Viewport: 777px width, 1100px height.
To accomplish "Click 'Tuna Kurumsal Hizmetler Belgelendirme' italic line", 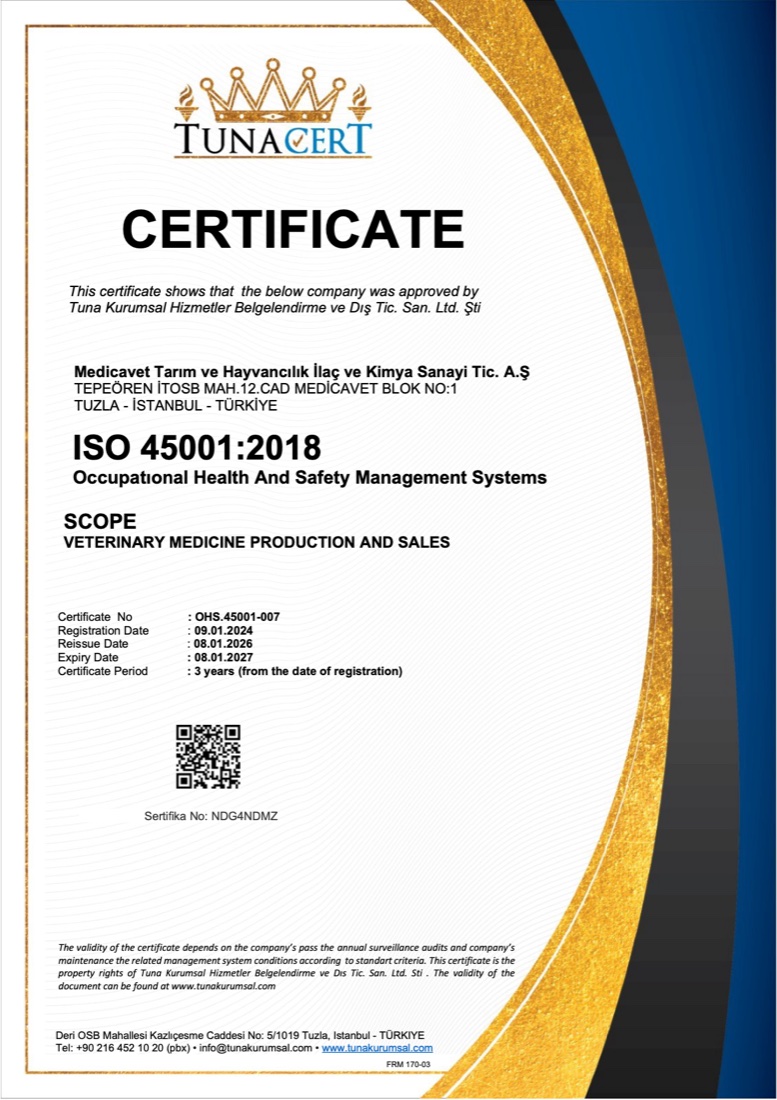I will [x=274, y=307].
